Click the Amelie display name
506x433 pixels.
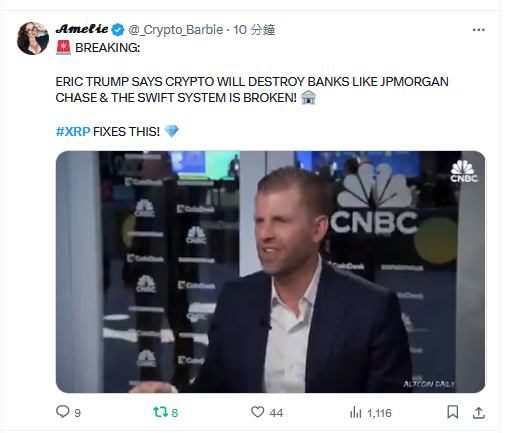tap(82, 29)
